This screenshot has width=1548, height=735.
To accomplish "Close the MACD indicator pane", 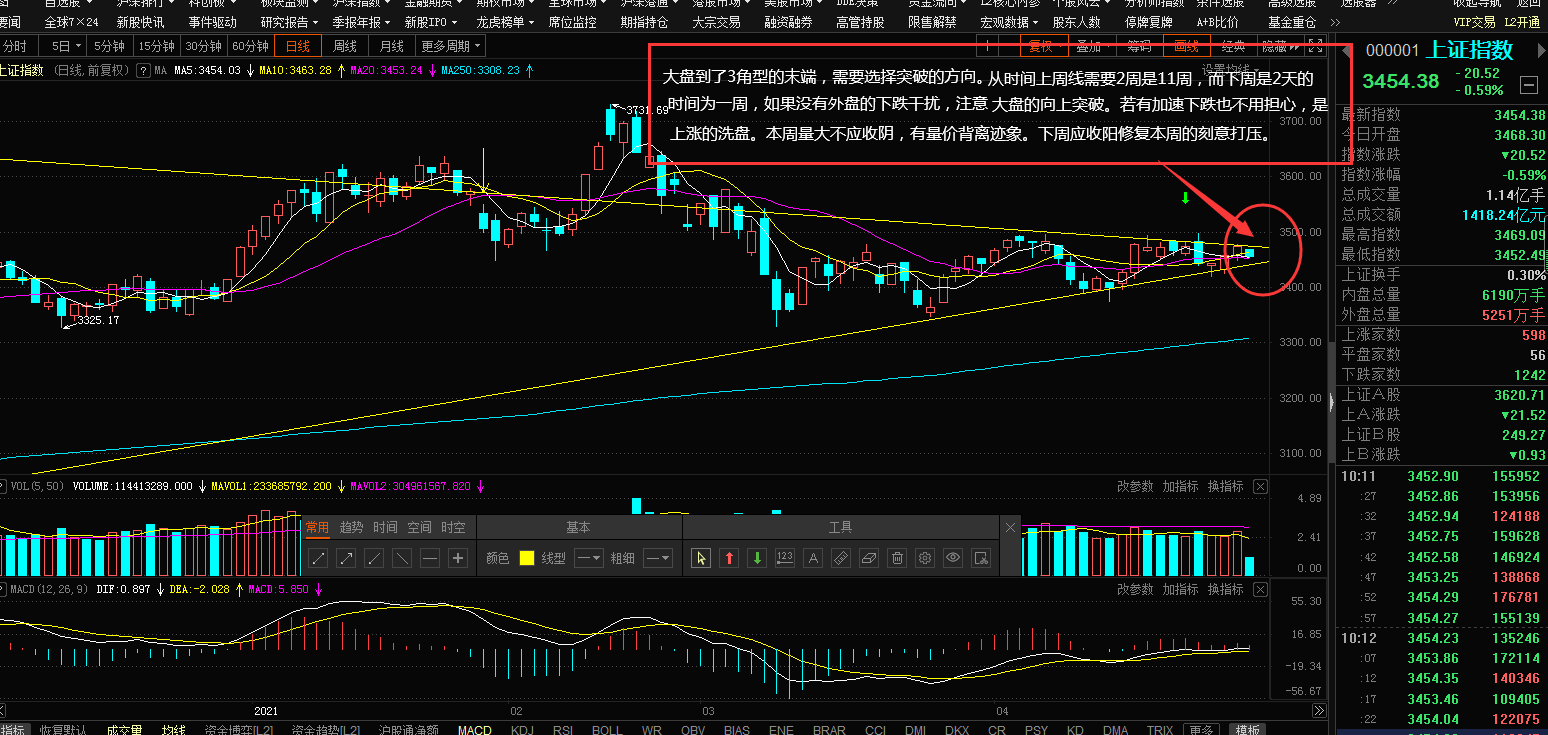I will (x=1260, y=590).
